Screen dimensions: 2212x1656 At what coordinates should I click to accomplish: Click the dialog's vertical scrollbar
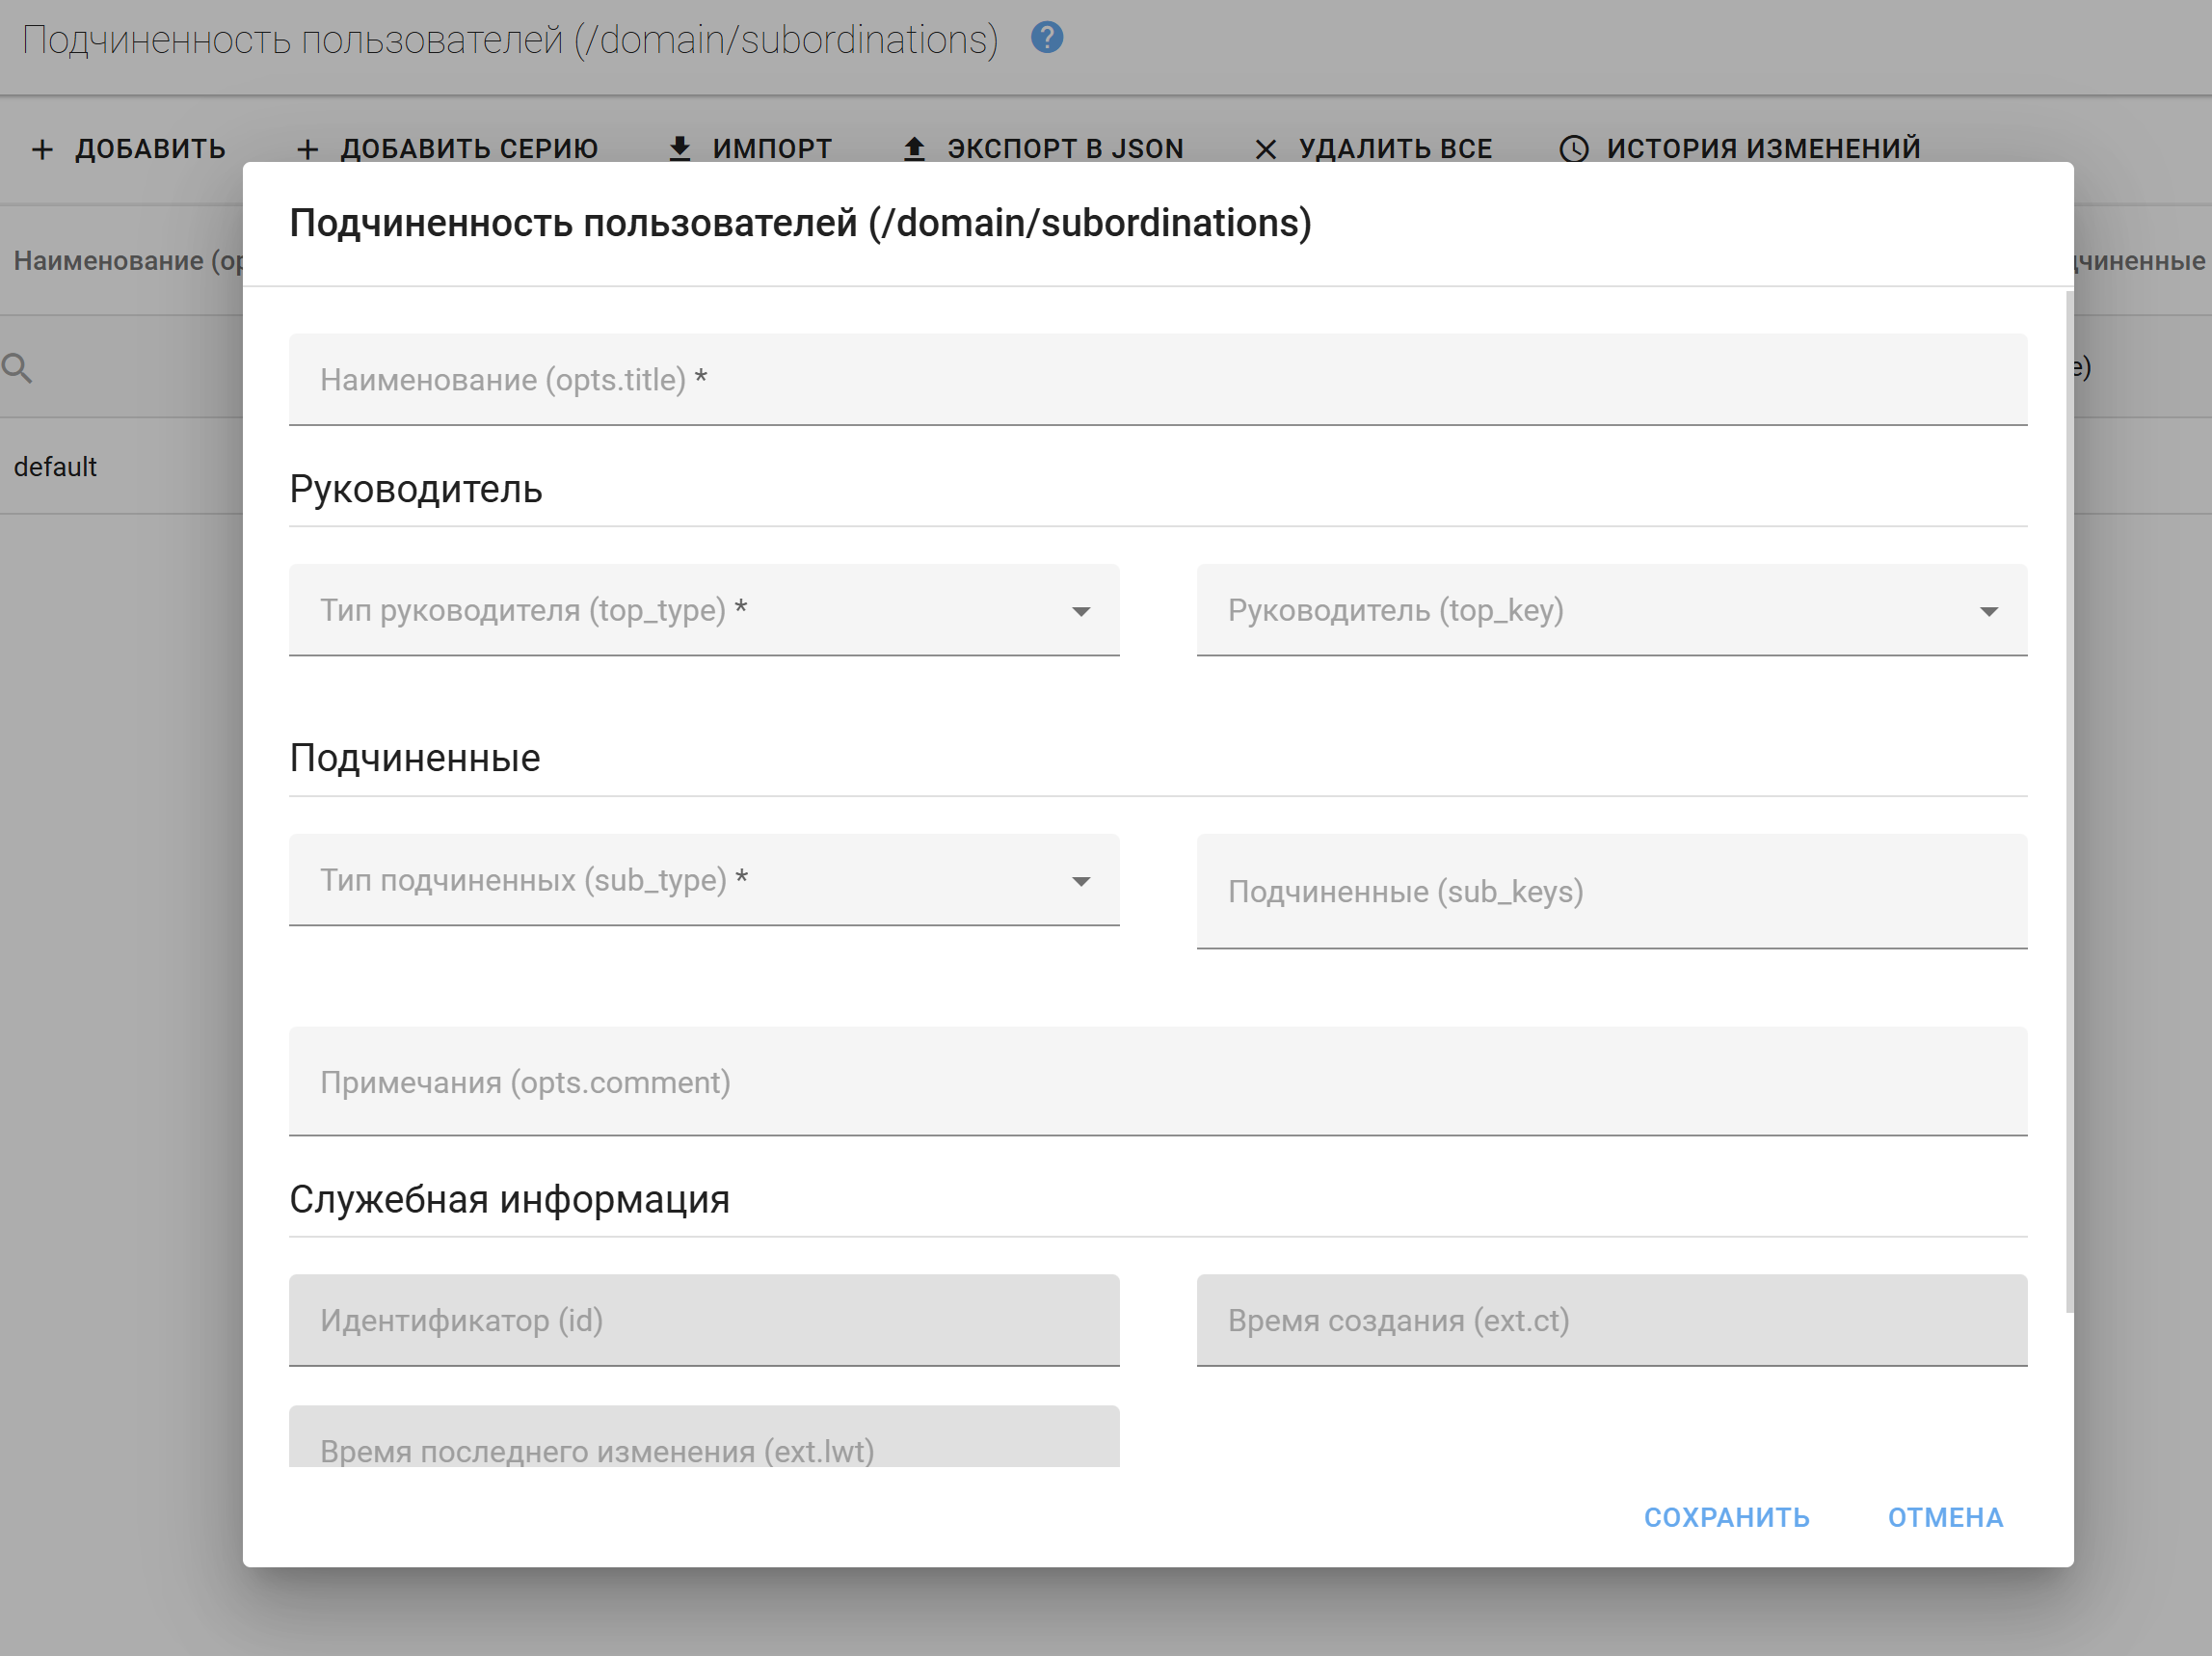(x=2068, y=800)
